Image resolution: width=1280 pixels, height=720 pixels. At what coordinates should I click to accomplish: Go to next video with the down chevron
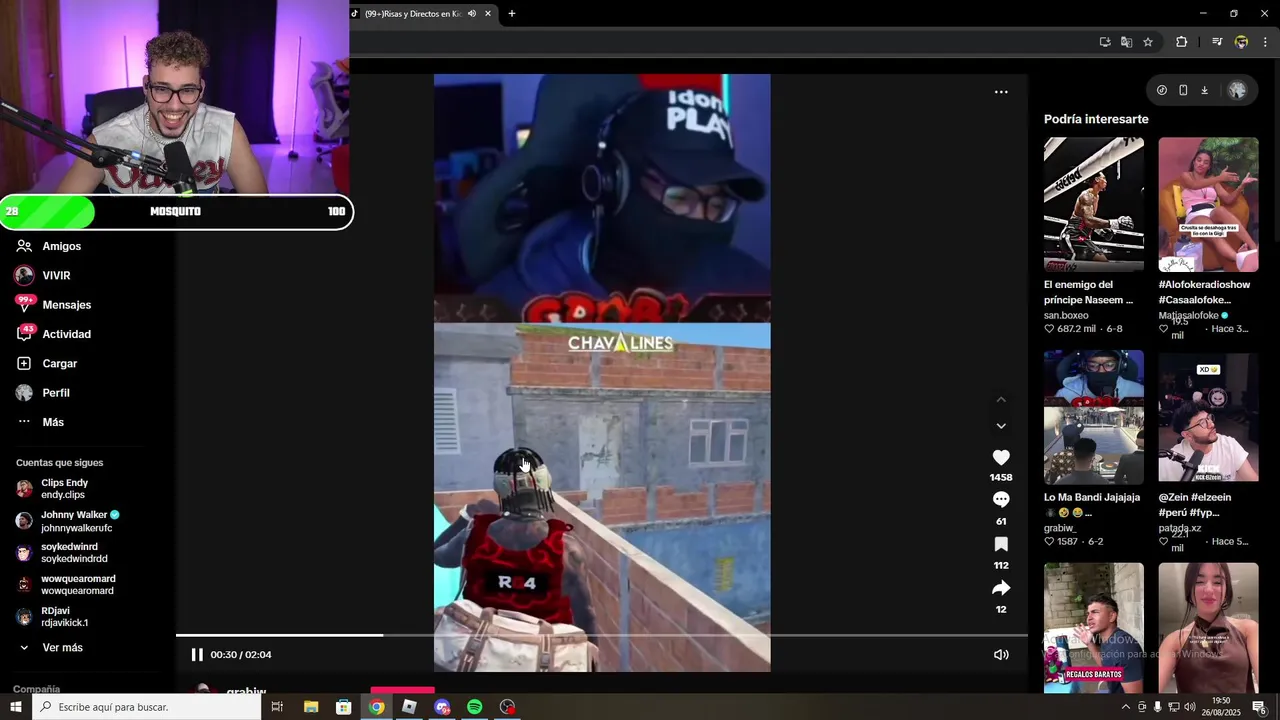coord(1001,425)
